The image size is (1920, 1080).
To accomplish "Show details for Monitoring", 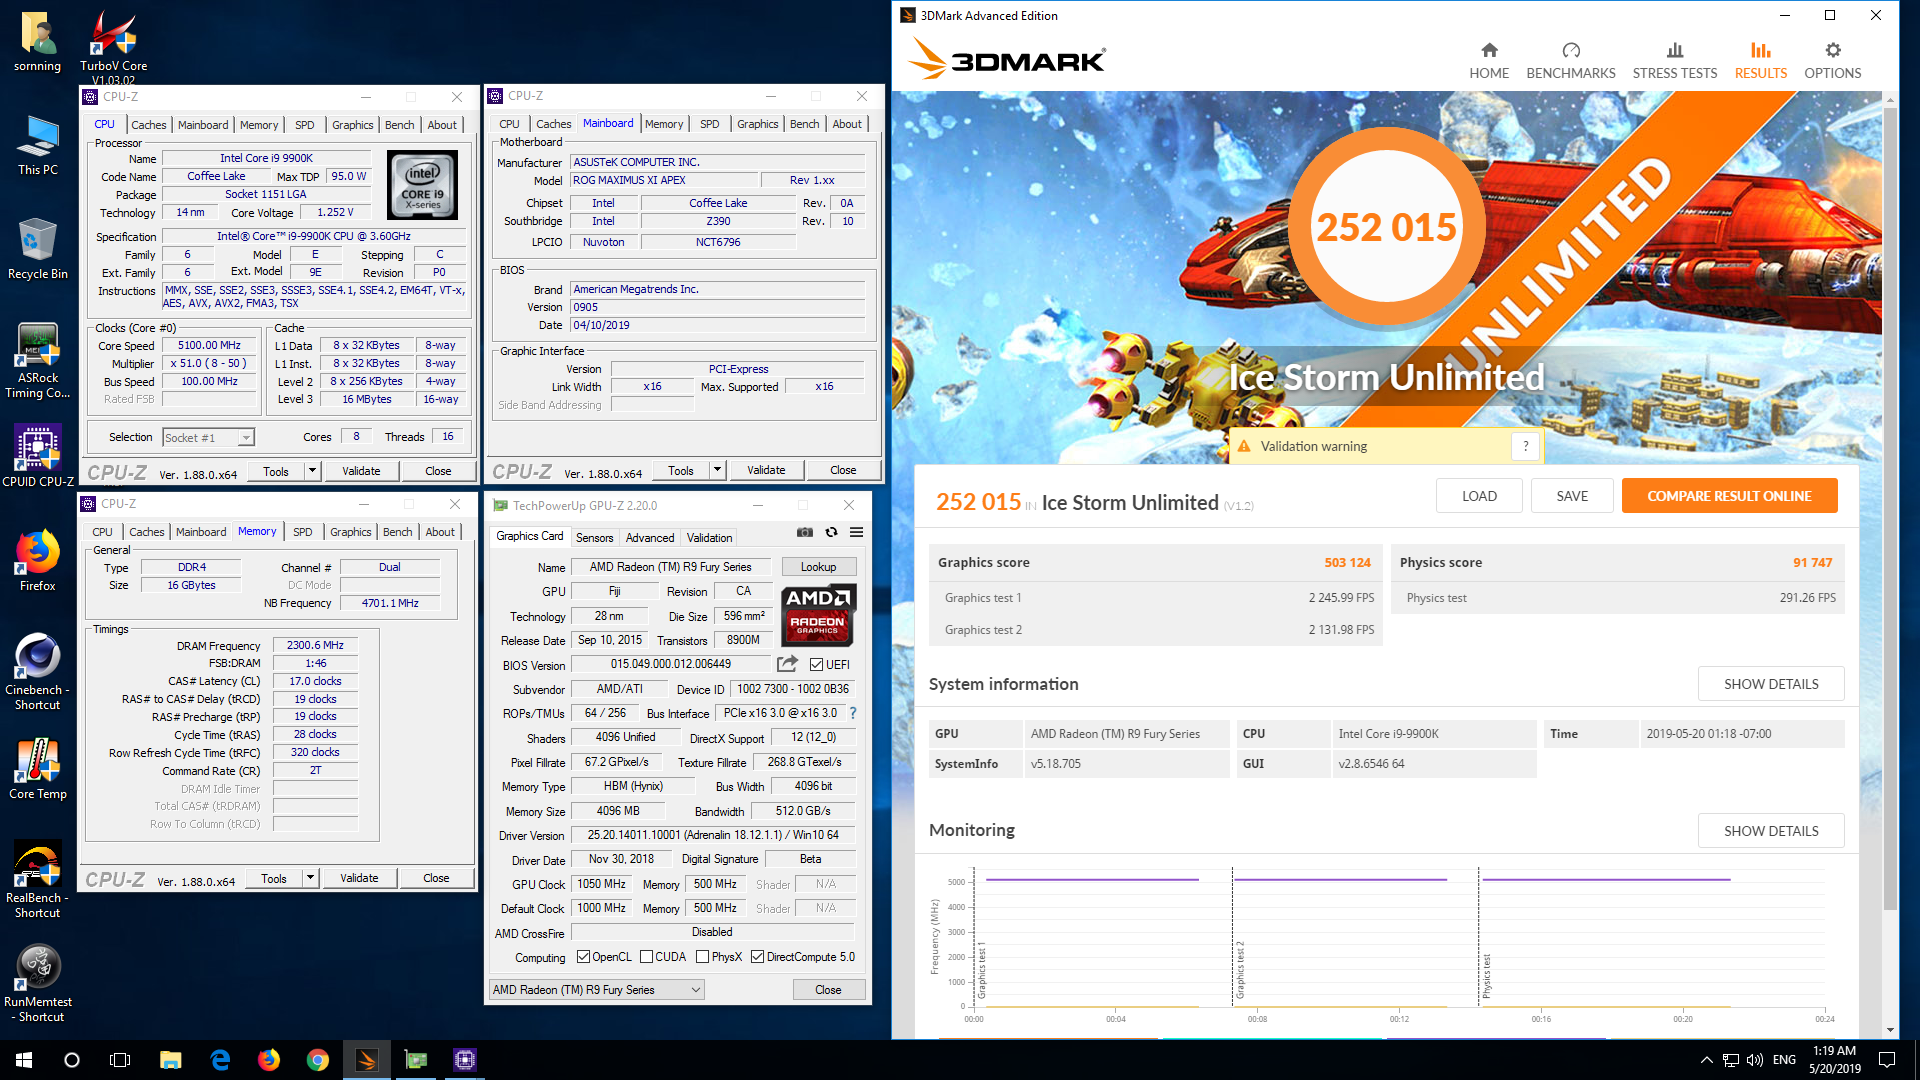I will pyautogui.click(x=1770, y=831).
